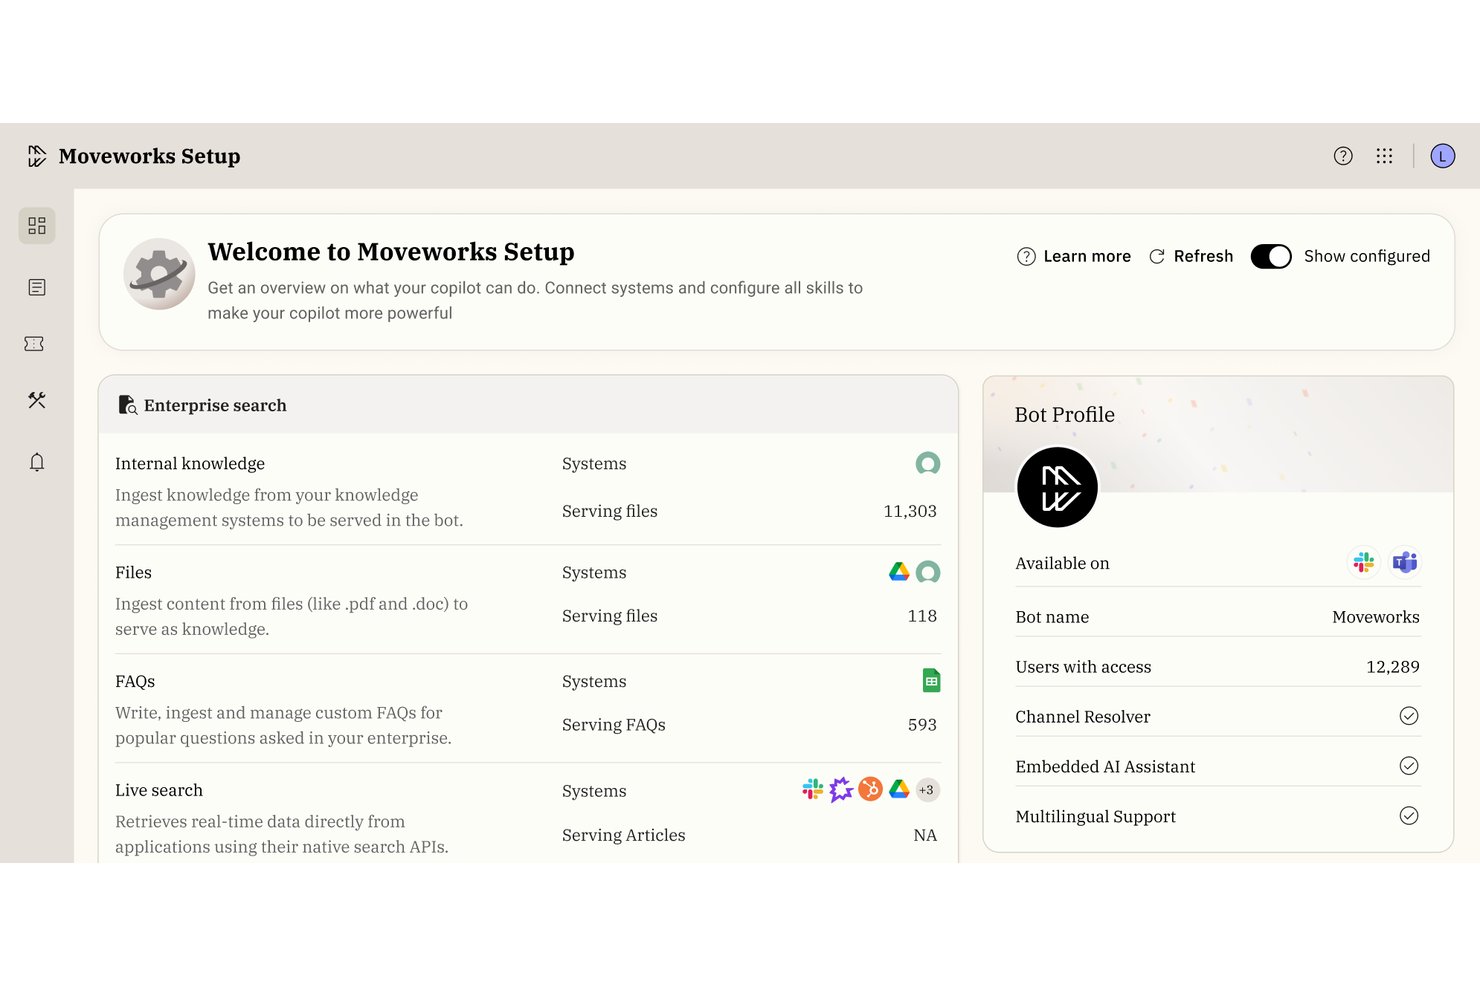Click the purple star icon in Live search systems
Screen dimensions: 1480x987
[841, 790]
